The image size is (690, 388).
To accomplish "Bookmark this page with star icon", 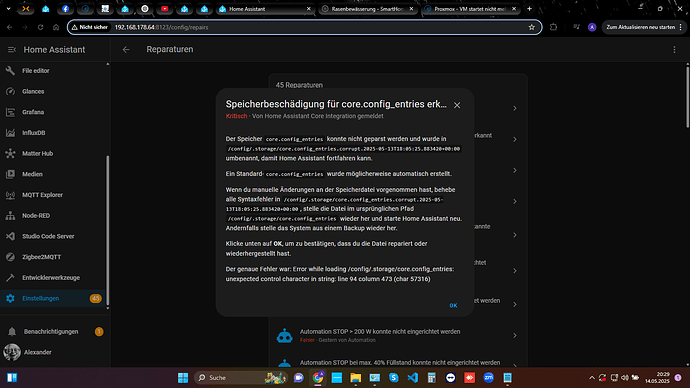I will pyautogui.click(x=532, y=27).
